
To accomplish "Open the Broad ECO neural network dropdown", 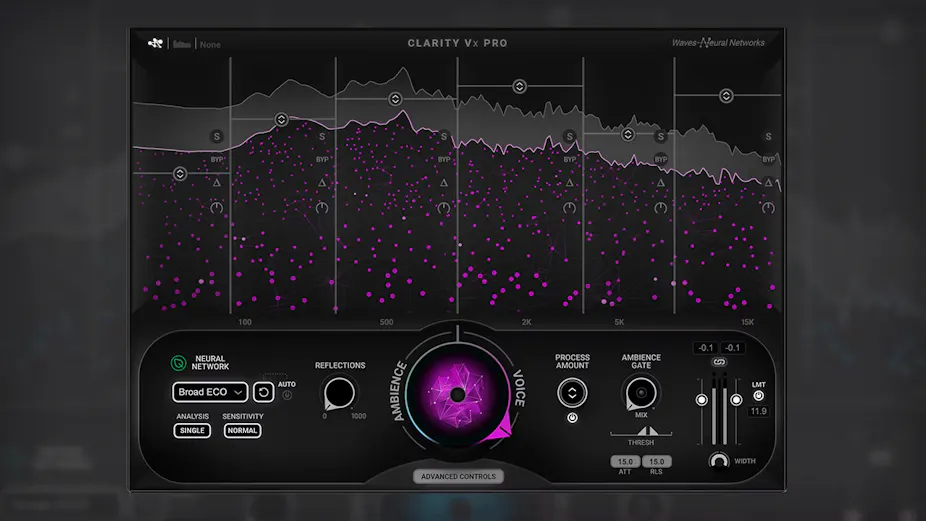I will point(210,392).
